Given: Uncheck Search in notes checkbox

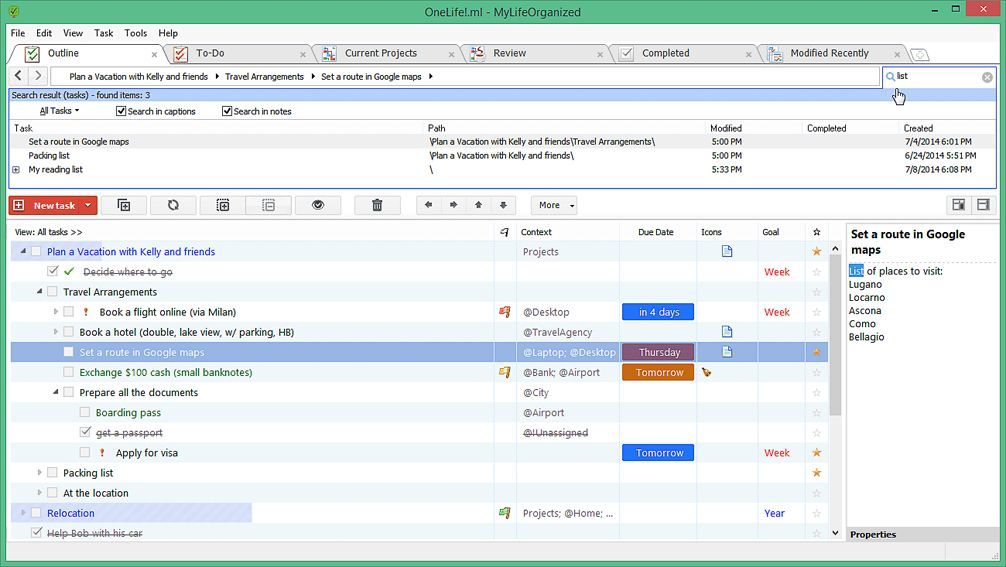Looking at the screenshot, I should pyautogui.click(x=226, y=111).
